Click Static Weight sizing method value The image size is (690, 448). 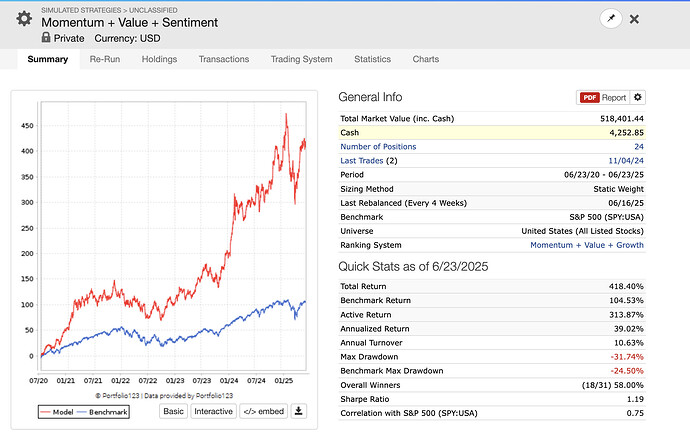[618, 189]
